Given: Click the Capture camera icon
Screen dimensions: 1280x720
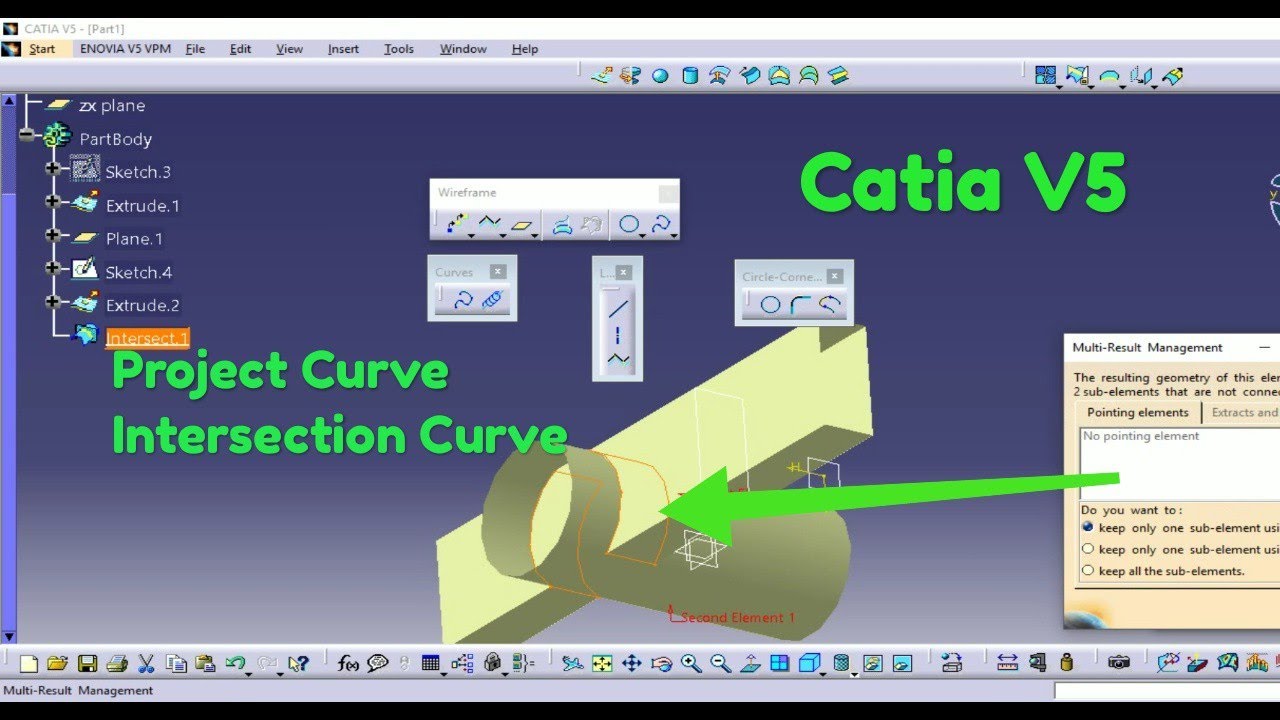Looking at the screenshot, I should [x=1119, y=662].
